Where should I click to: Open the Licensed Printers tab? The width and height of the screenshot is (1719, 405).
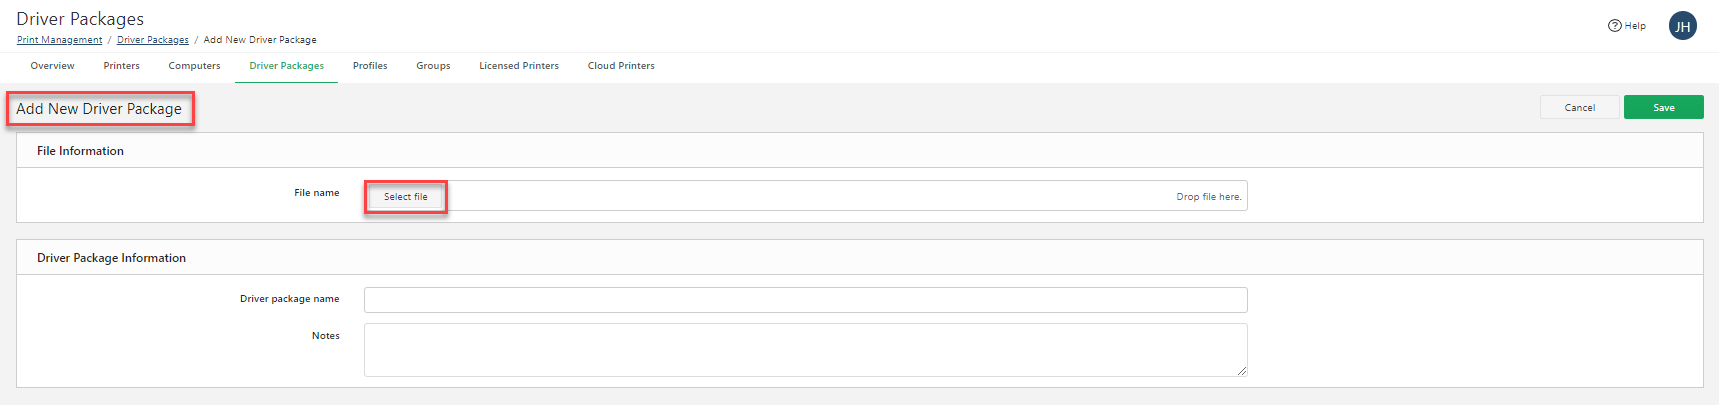click(x=519, y=66)
